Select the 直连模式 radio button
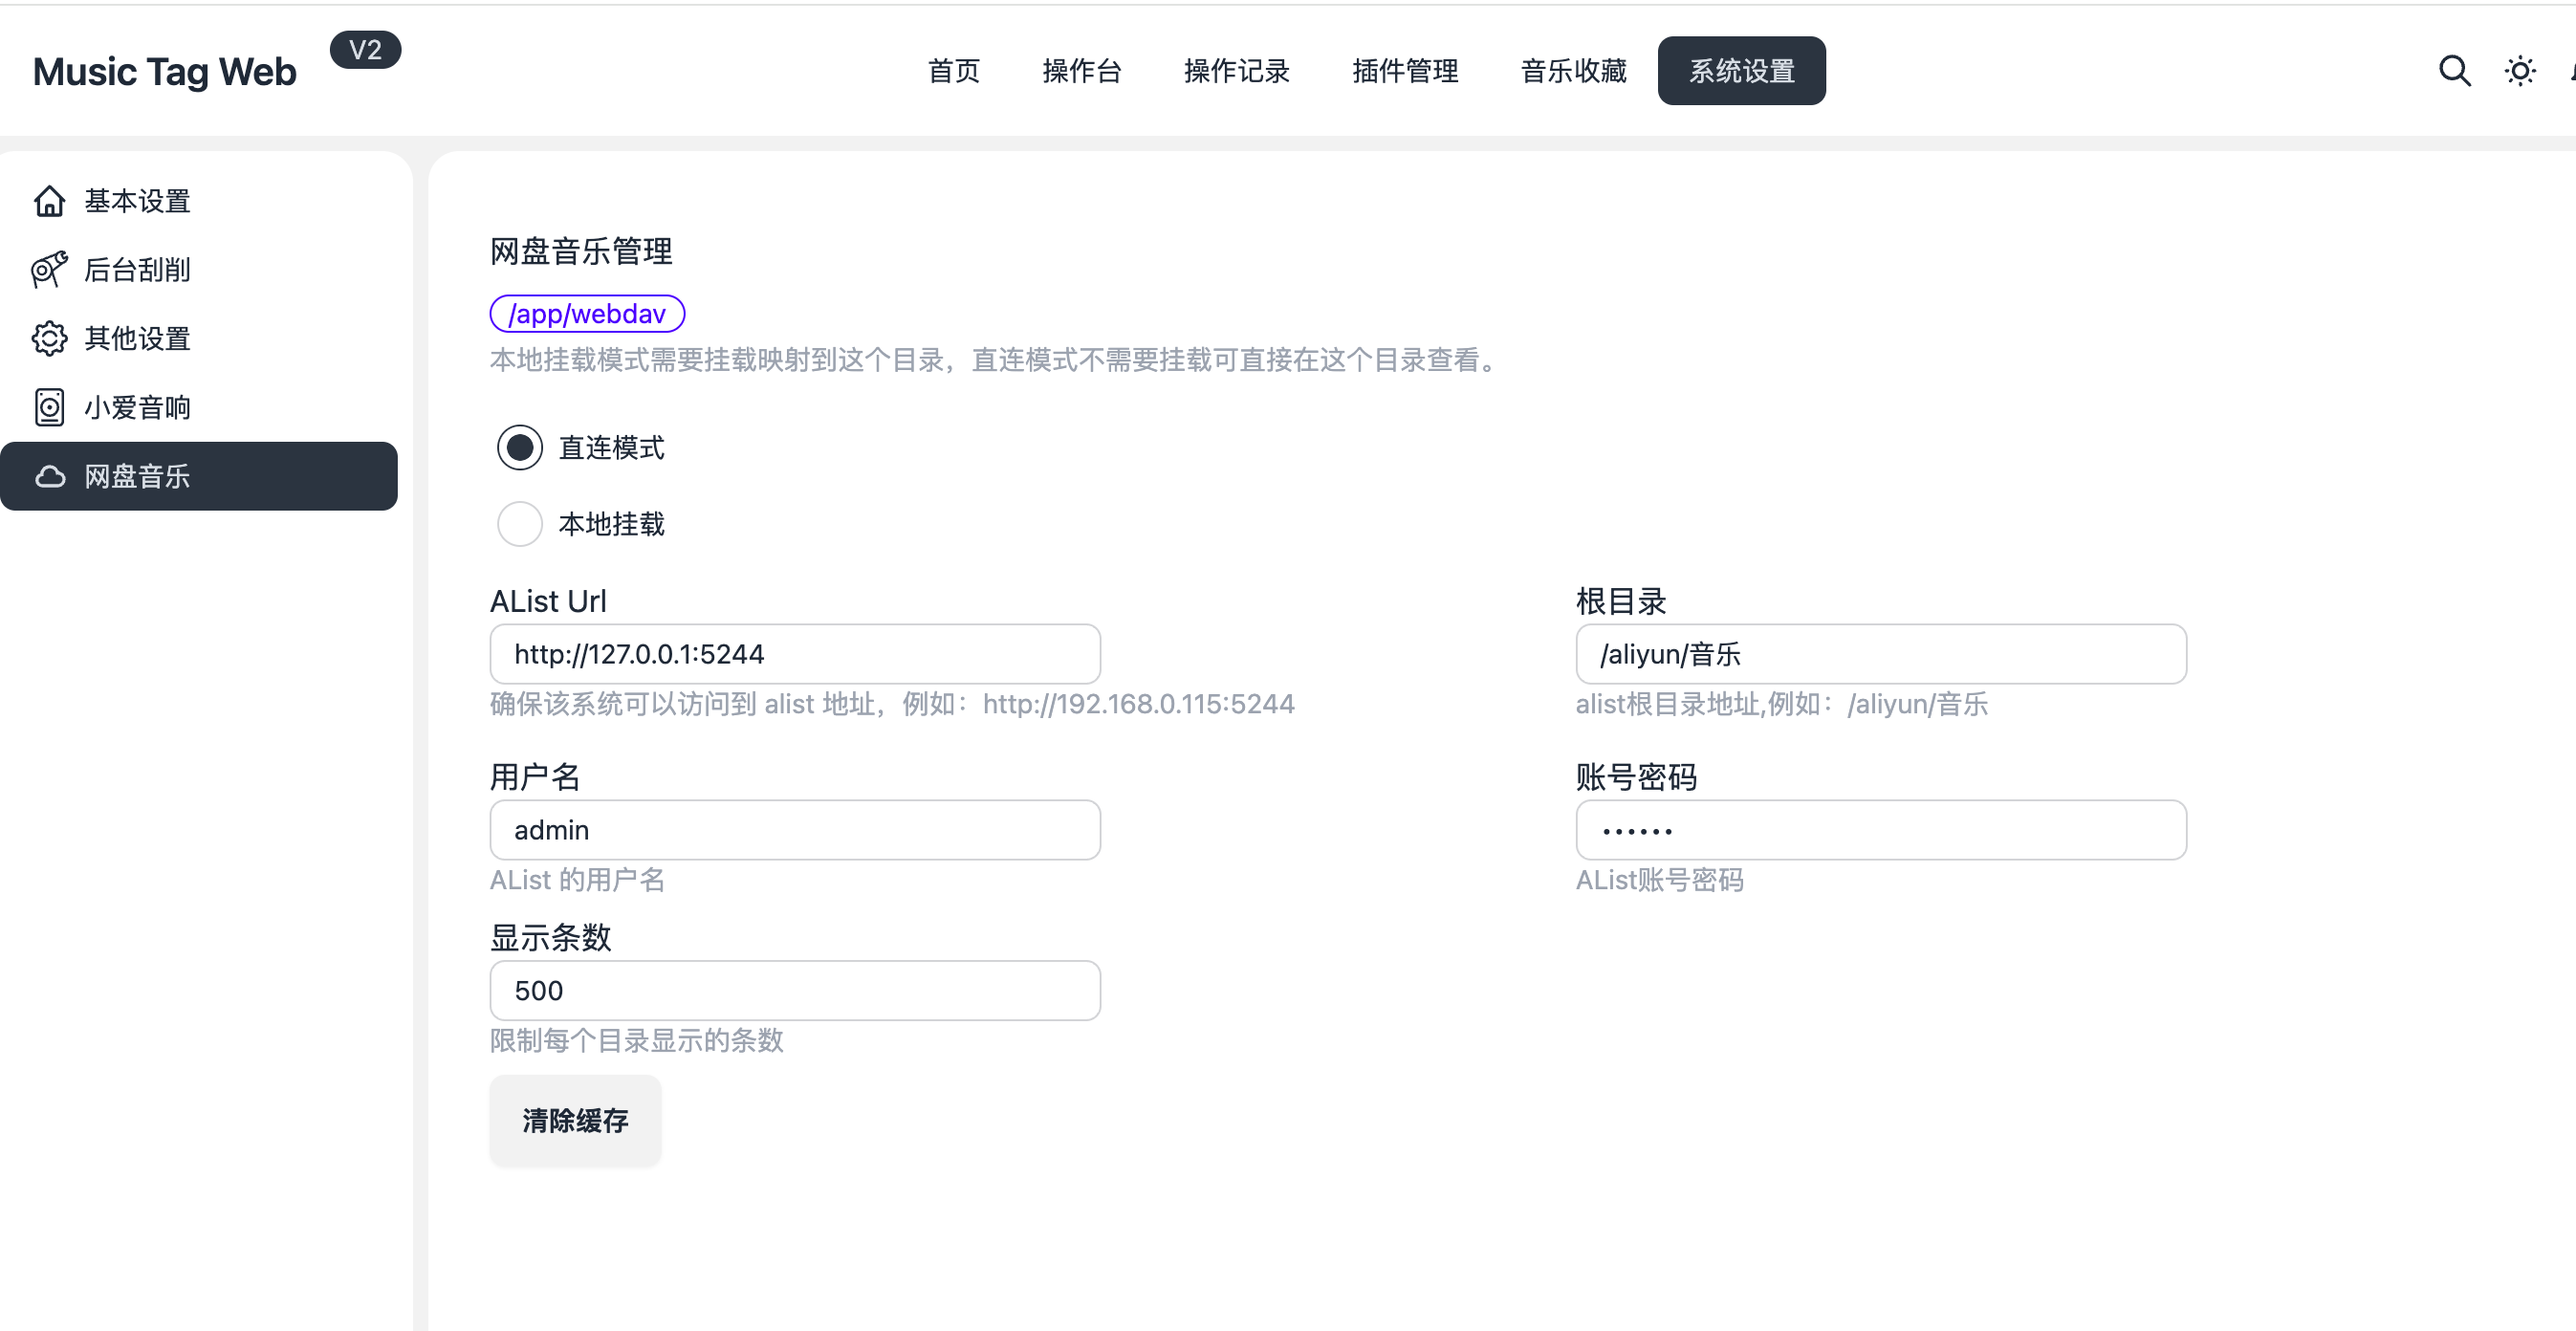Viewport: 2576px width, 1331px height. (x=520, y=447)
